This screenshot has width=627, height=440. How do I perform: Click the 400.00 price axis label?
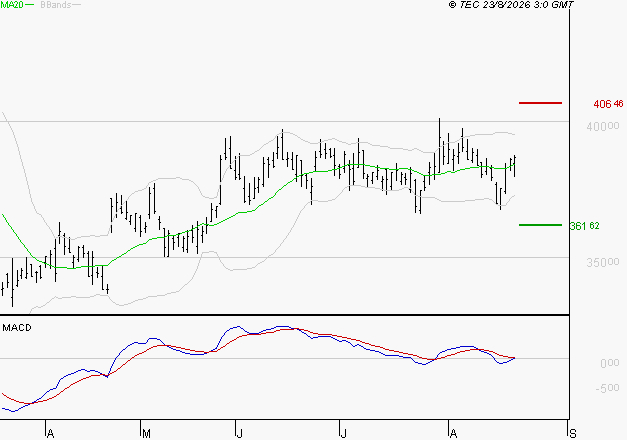pos(603,126)
